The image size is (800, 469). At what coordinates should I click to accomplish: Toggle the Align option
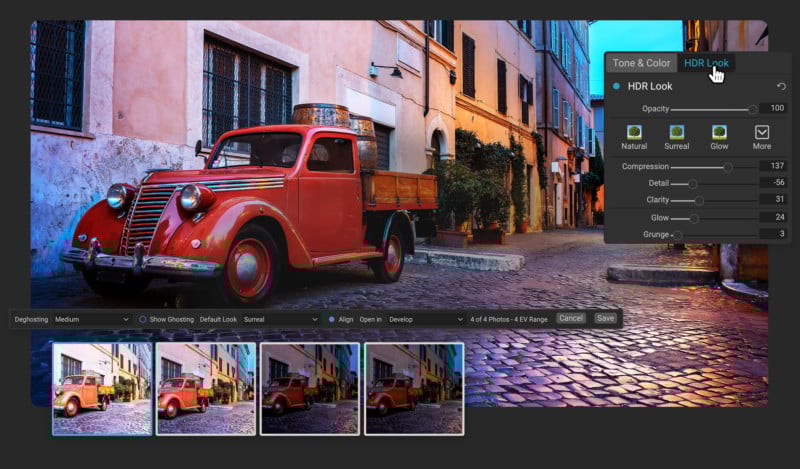tap(332, 319)
